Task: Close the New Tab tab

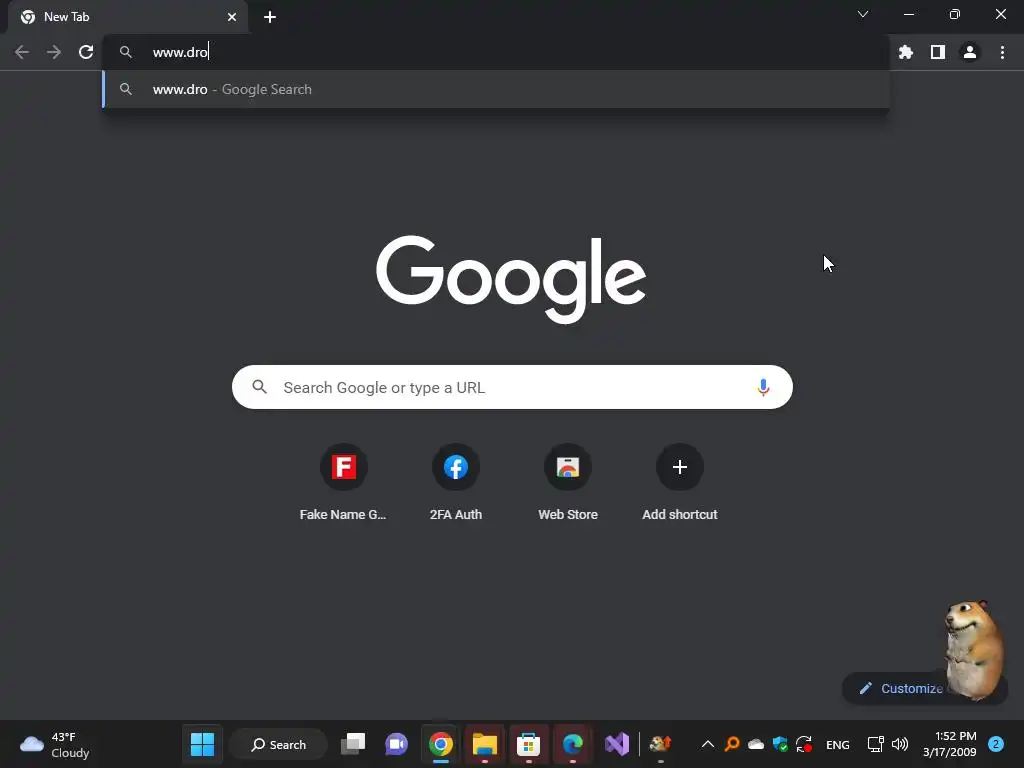Action: click(232, 17)
